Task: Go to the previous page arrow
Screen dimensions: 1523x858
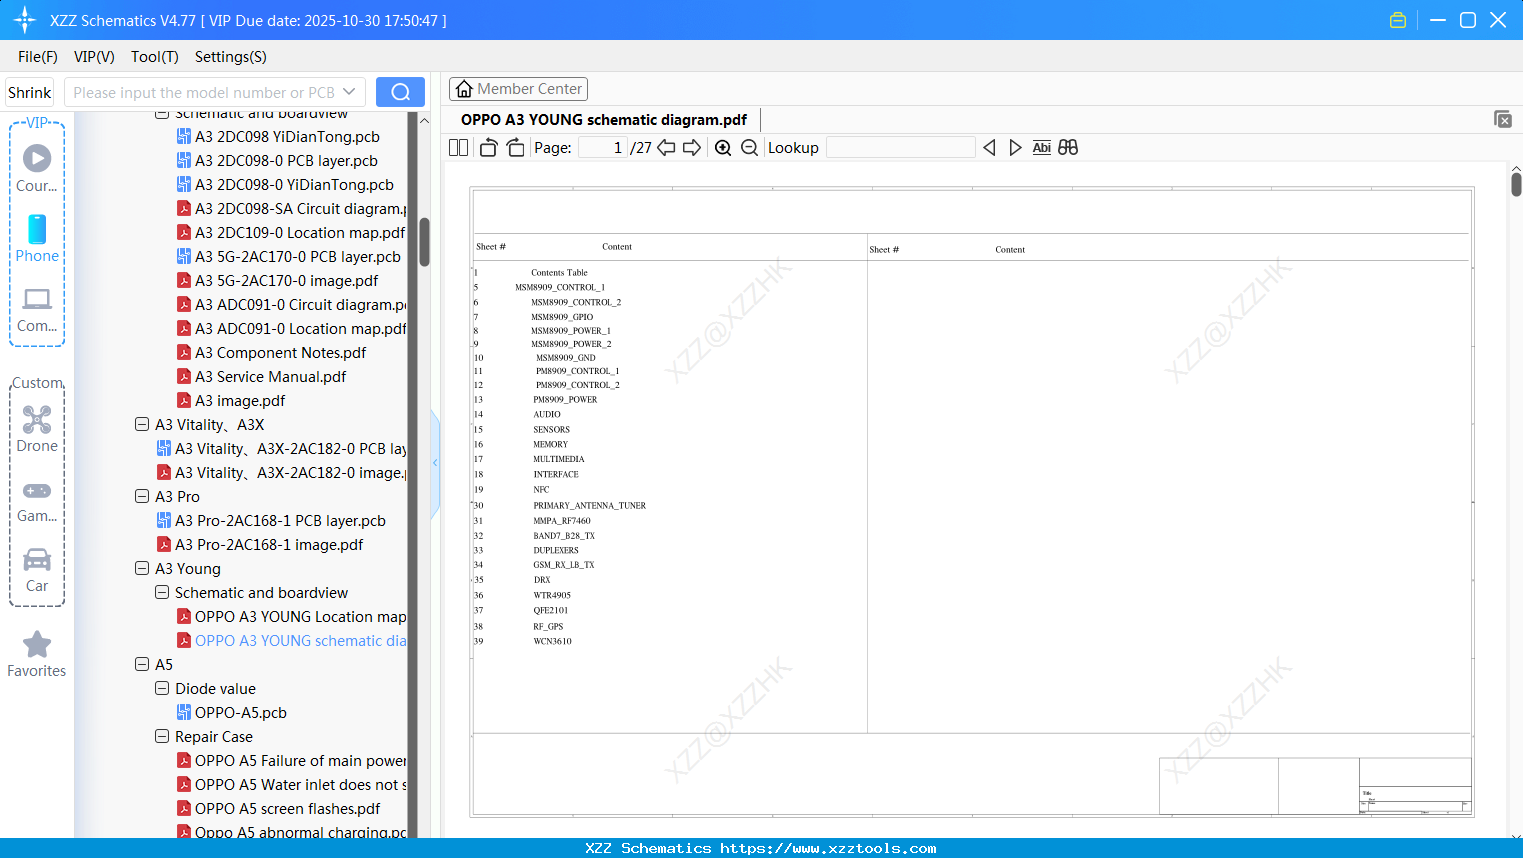Action: [666, 148]
